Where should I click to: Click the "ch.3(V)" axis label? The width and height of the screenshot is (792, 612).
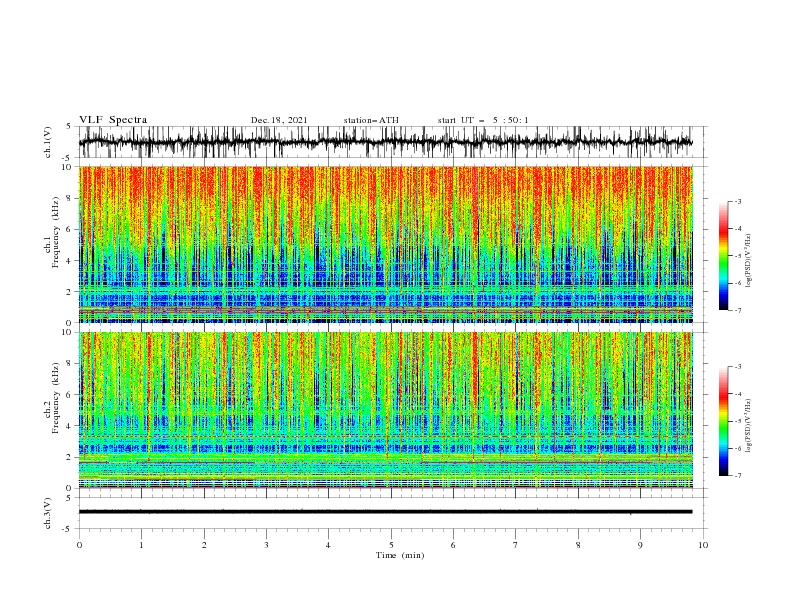pyautogui.click(x=48, y=513)
